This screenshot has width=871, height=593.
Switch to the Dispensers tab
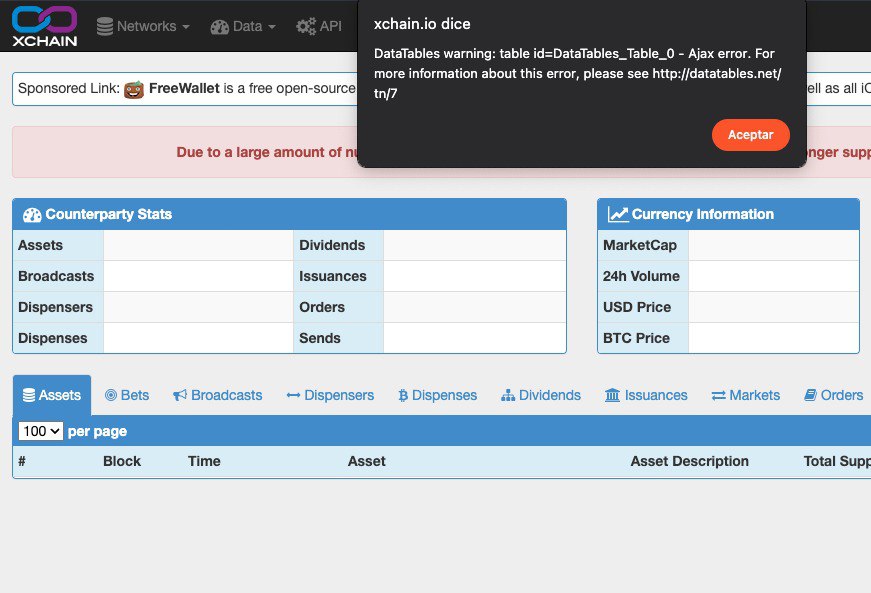click(331, 395)
